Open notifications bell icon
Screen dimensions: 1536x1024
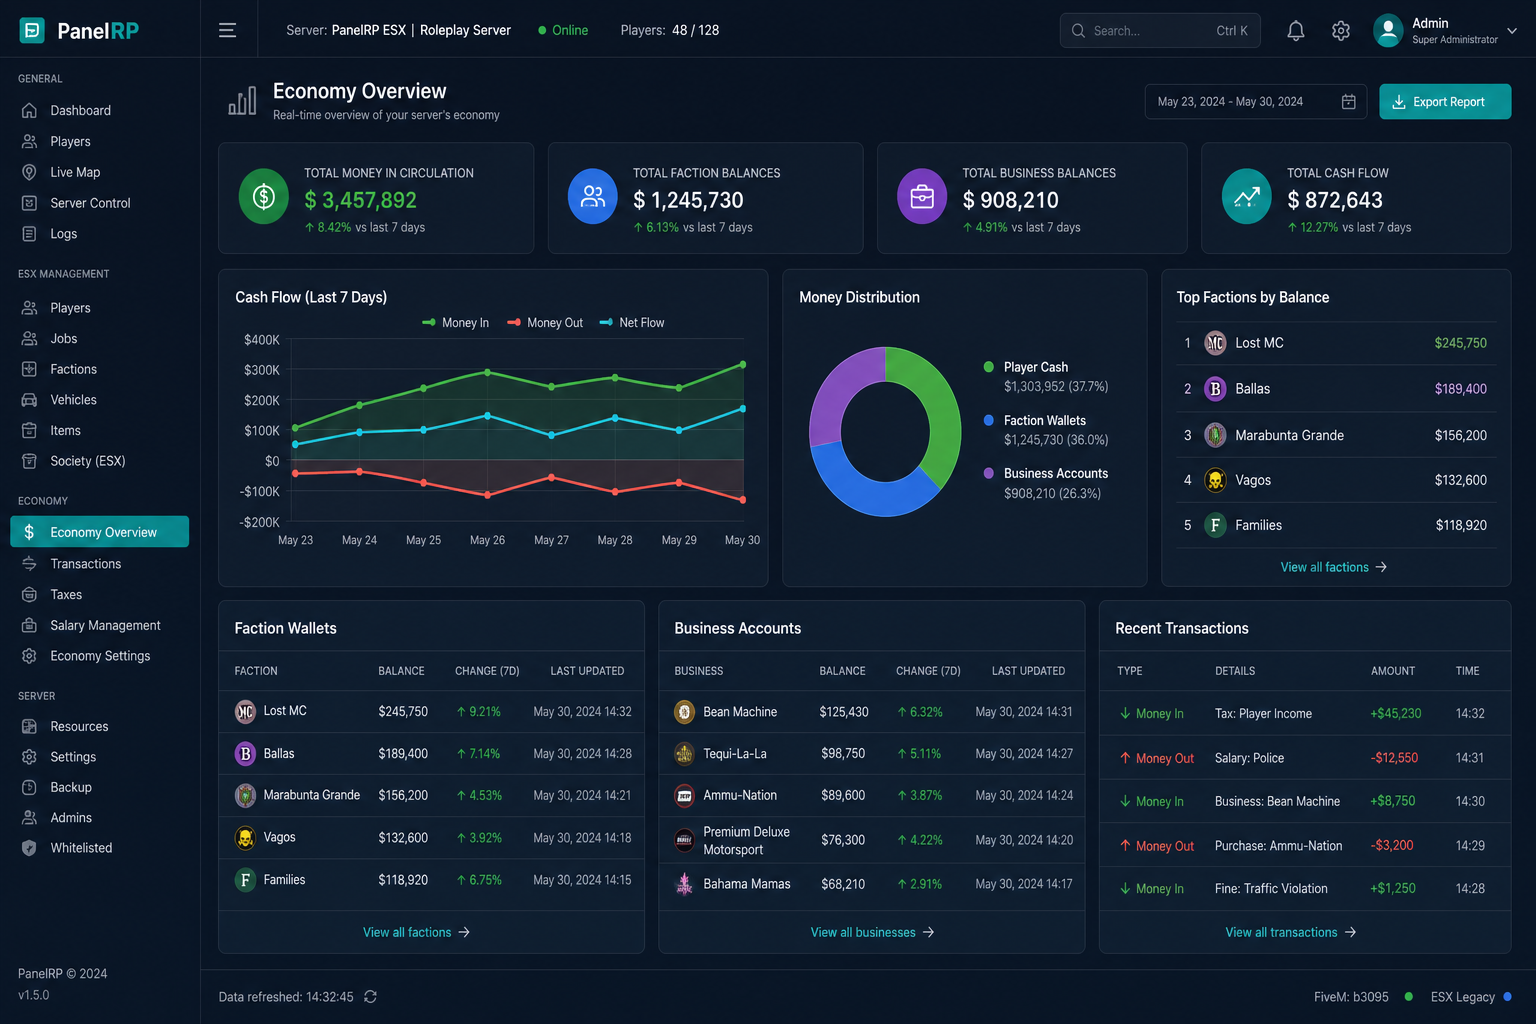[x=1296, y=31]
